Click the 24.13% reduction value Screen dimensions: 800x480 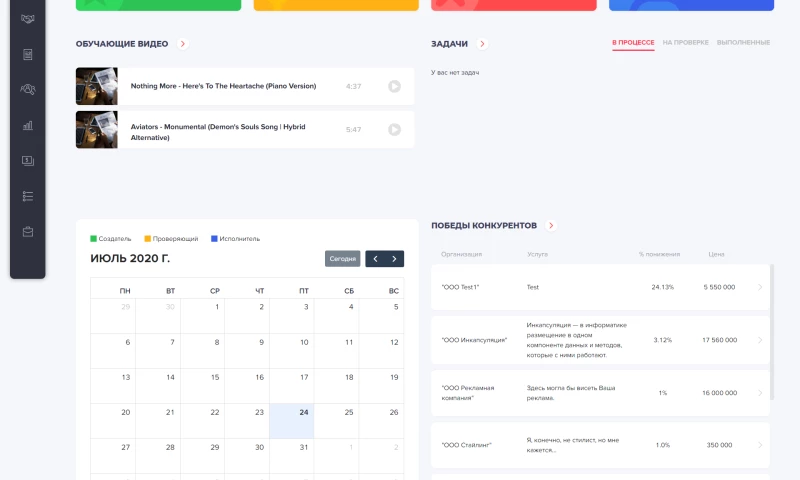tap(662, 287)
